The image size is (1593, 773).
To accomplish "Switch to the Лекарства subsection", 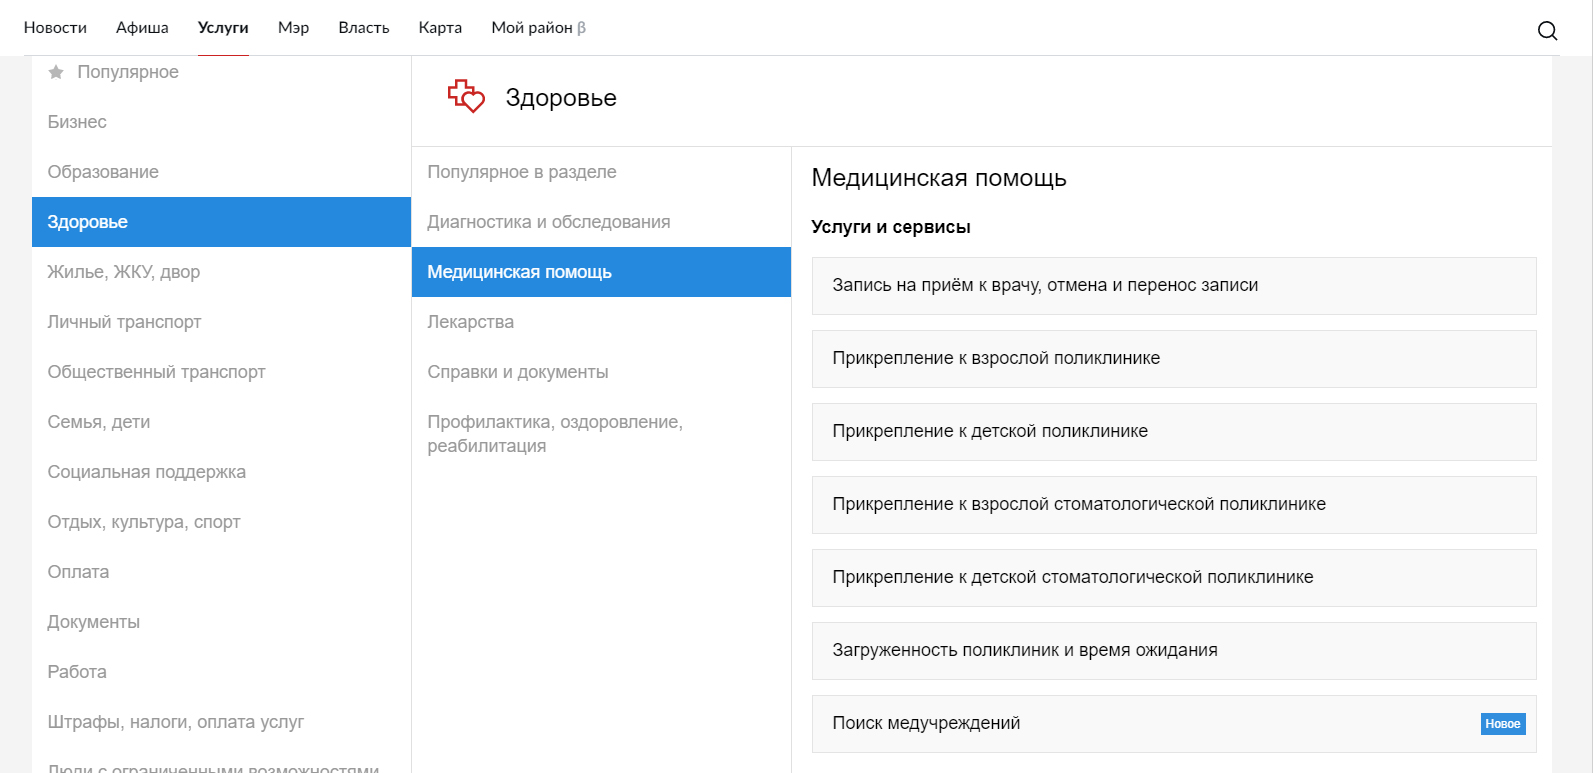I will point(470,322).
